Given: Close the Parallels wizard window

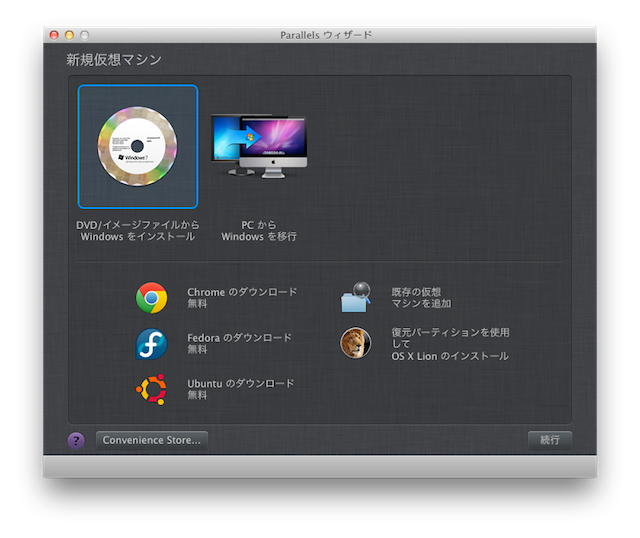Looking at the screenshot, I should pos(54,35).
